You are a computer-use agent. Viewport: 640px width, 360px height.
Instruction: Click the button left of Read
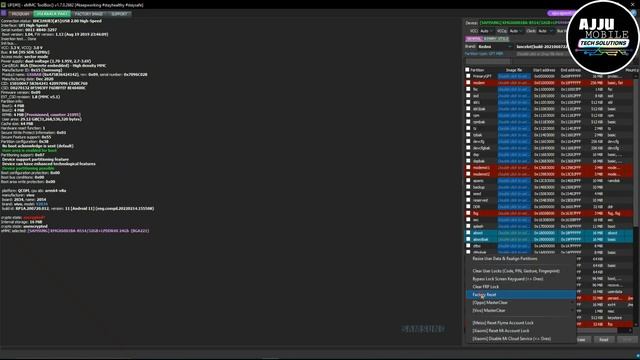[583, 340]
